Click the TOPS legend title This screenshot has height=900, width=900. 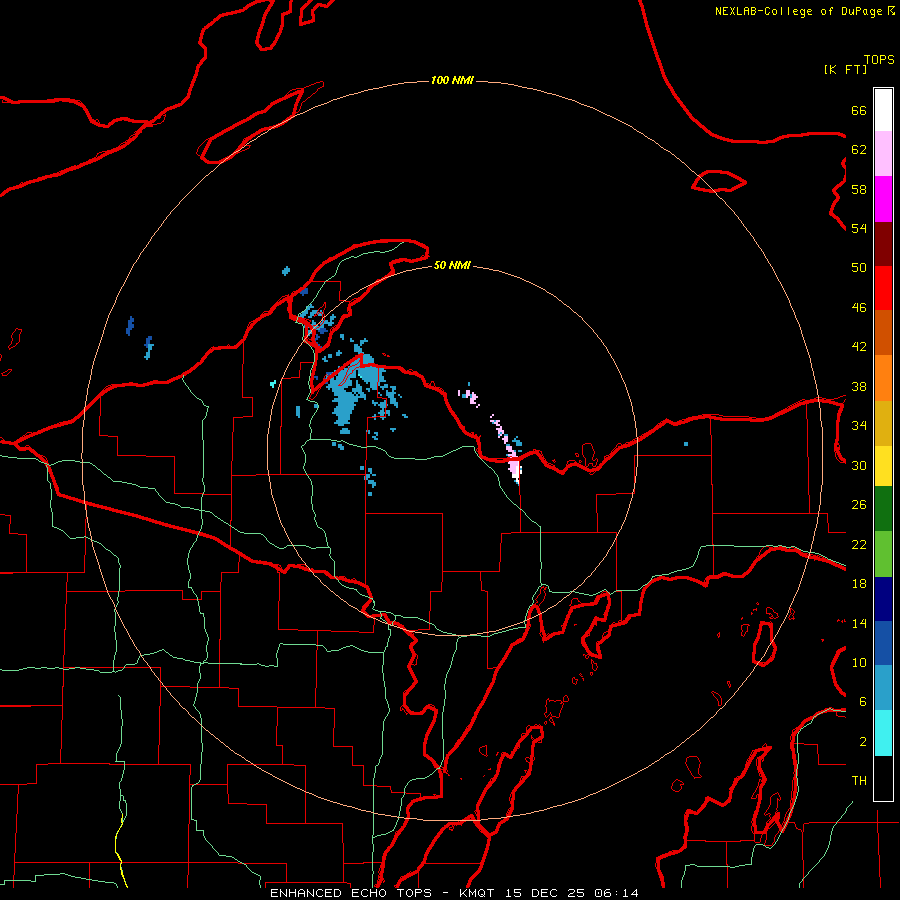pos(879,60)
